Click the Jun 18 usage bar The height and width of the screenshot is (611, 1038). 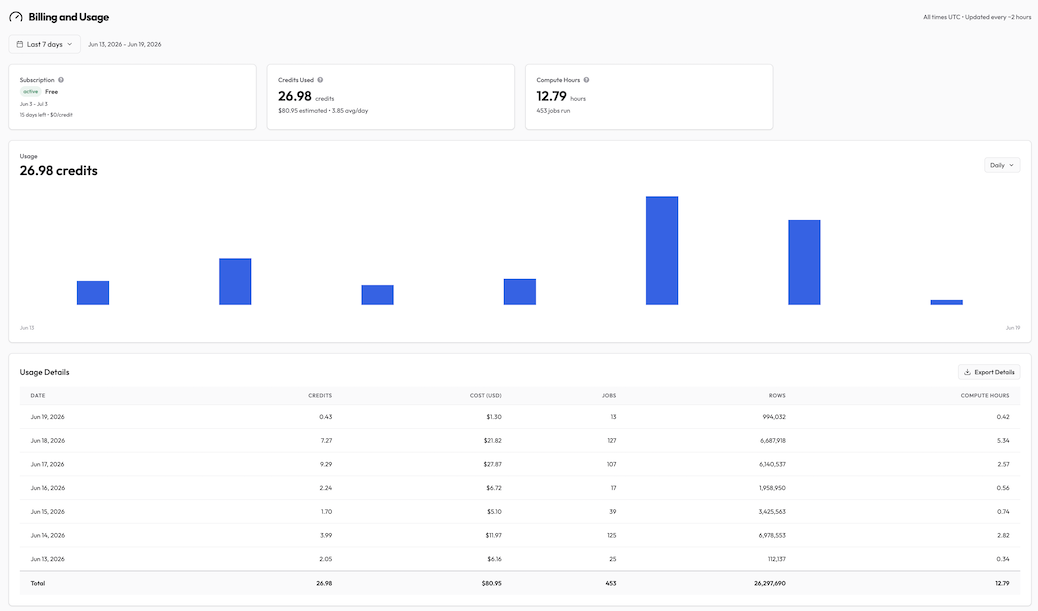804,263
